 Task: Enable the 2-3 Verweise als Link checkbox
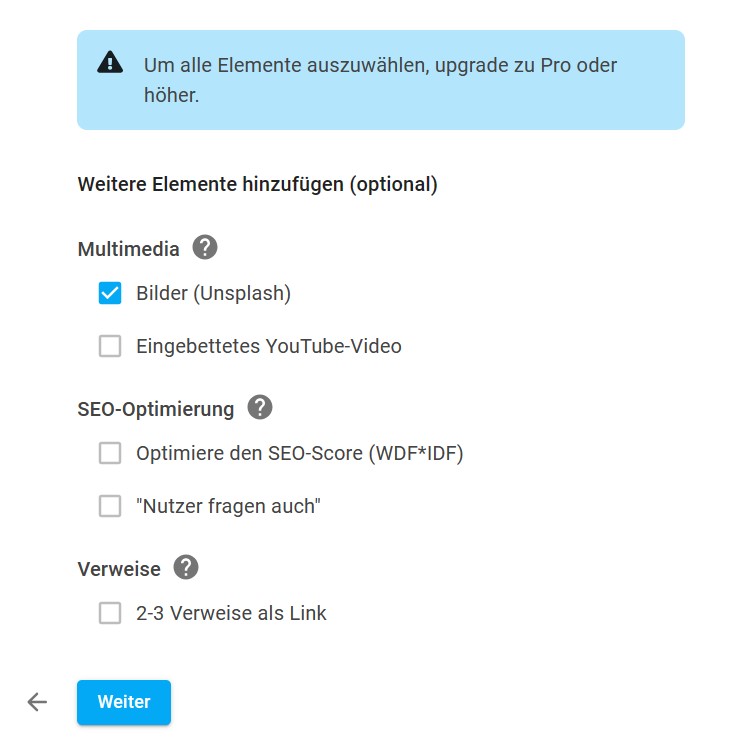pyautogui.click(x=110, y=613)
